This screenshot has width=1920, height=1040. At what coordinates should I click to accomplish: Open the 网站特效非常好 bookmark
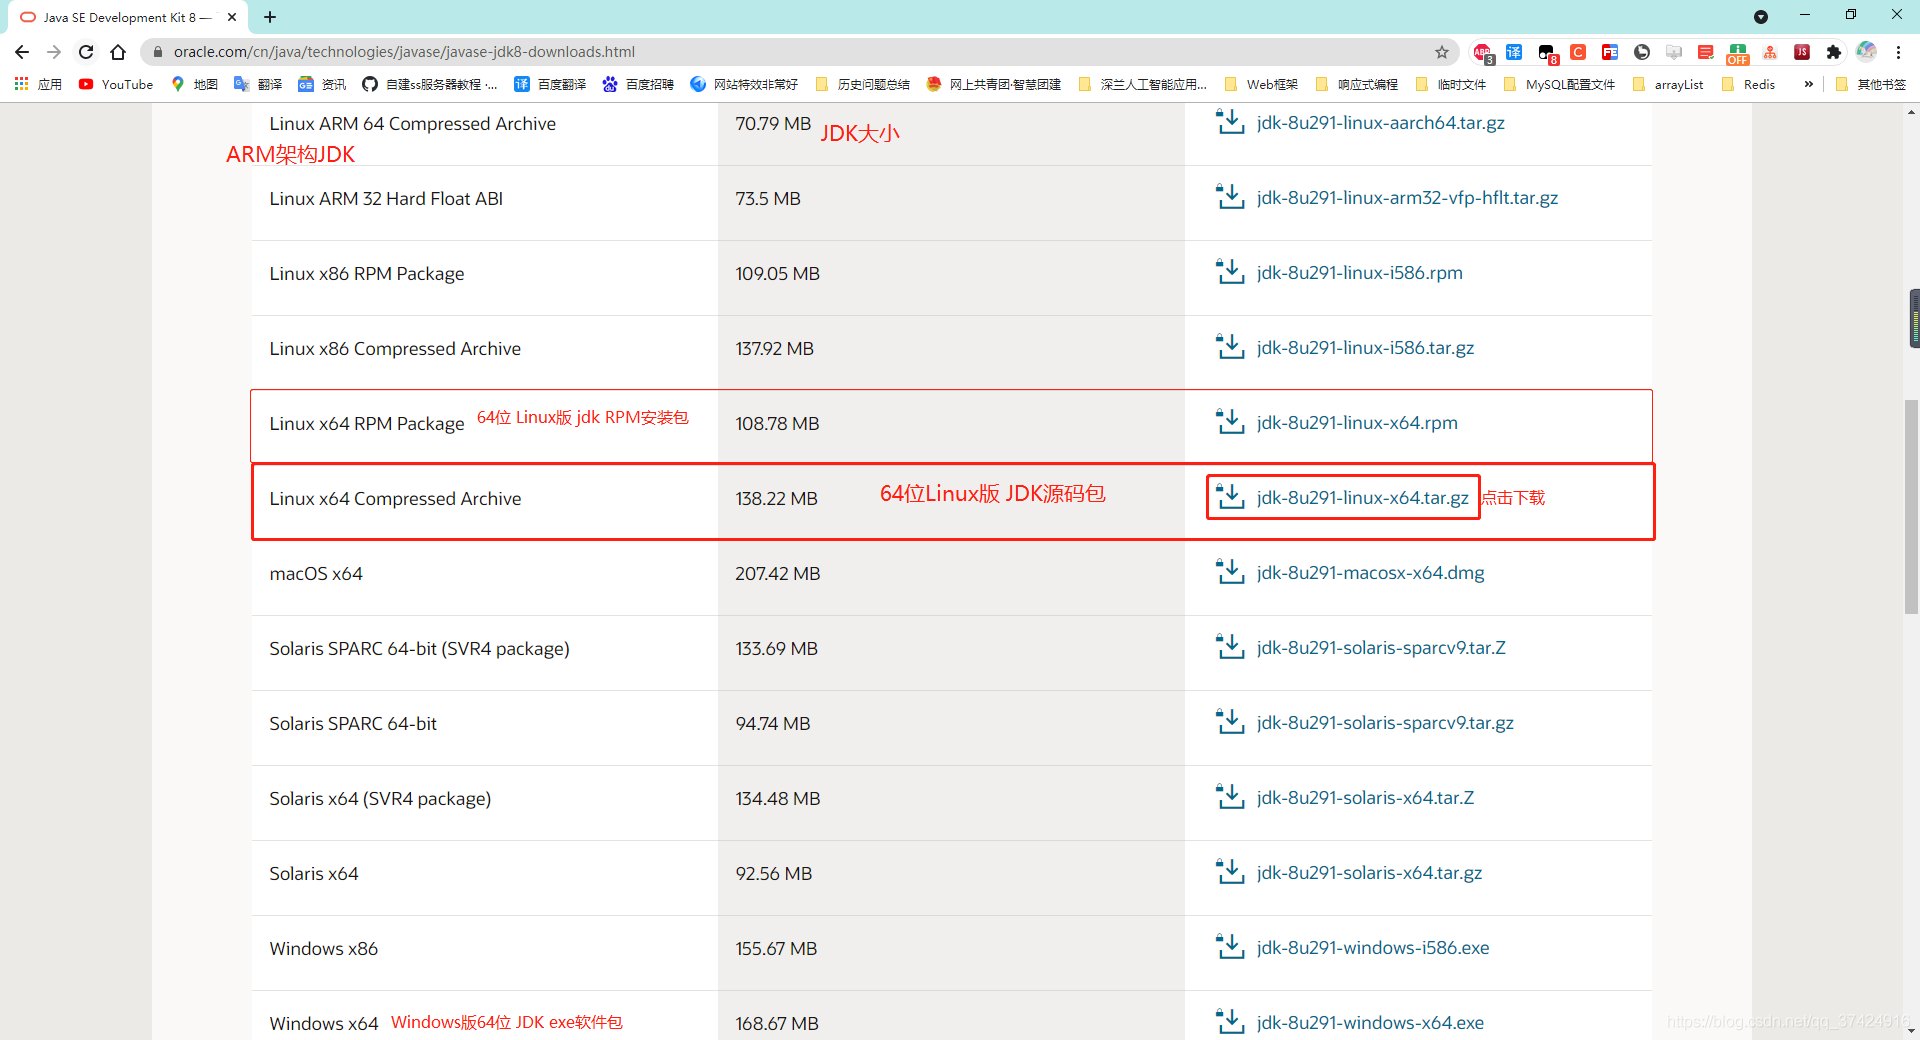point(744,84)
